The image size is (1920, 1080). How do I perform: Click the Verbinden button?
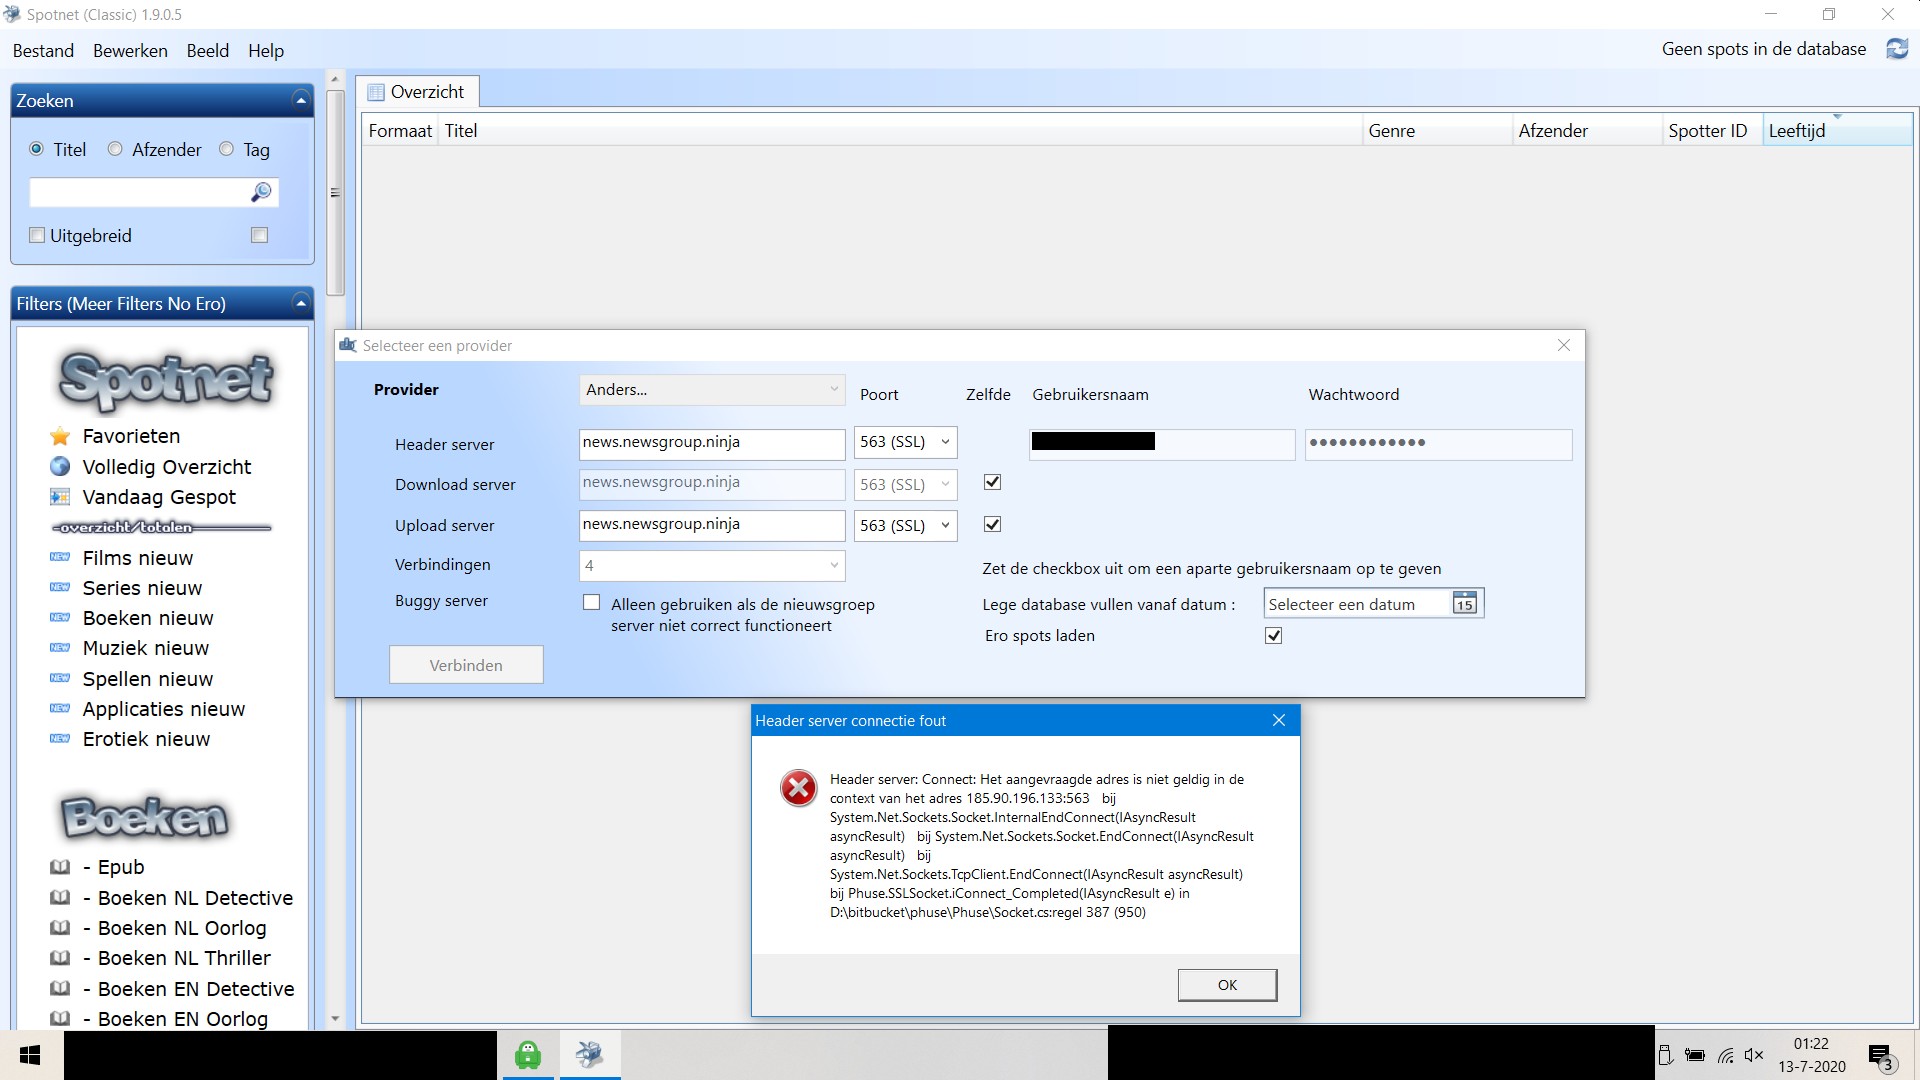466,665
